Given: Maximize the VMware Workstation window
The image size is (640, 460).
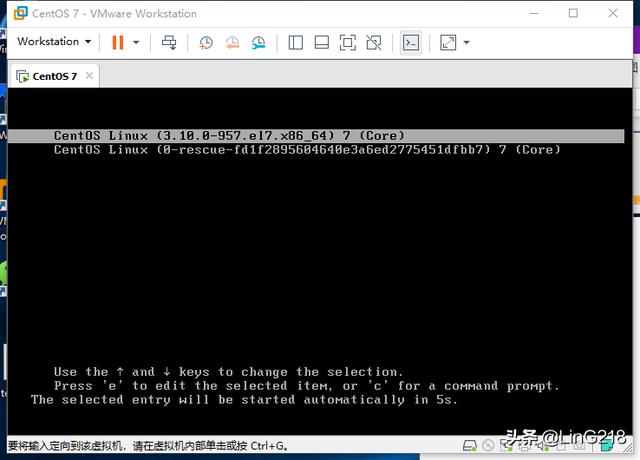Looking at the screenshot, I should point(573,13).
